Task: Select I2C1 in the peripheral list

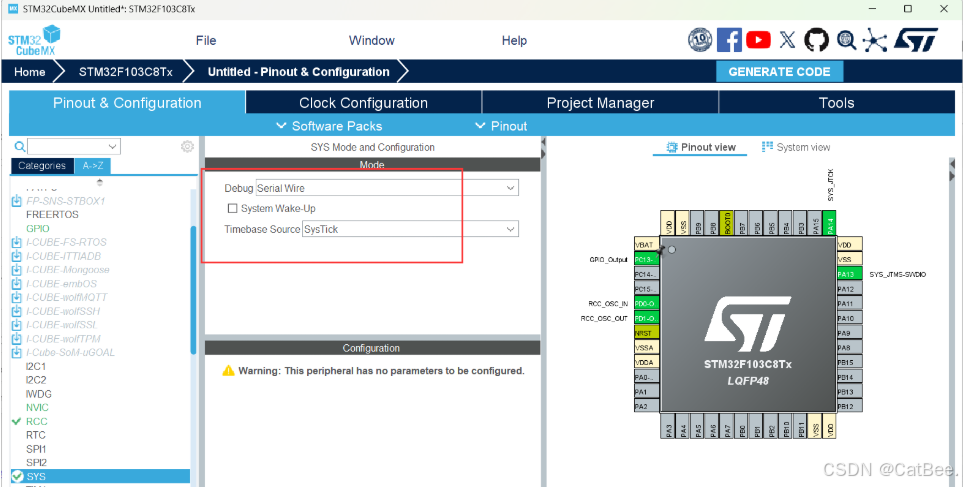Action: coord(36,366)
